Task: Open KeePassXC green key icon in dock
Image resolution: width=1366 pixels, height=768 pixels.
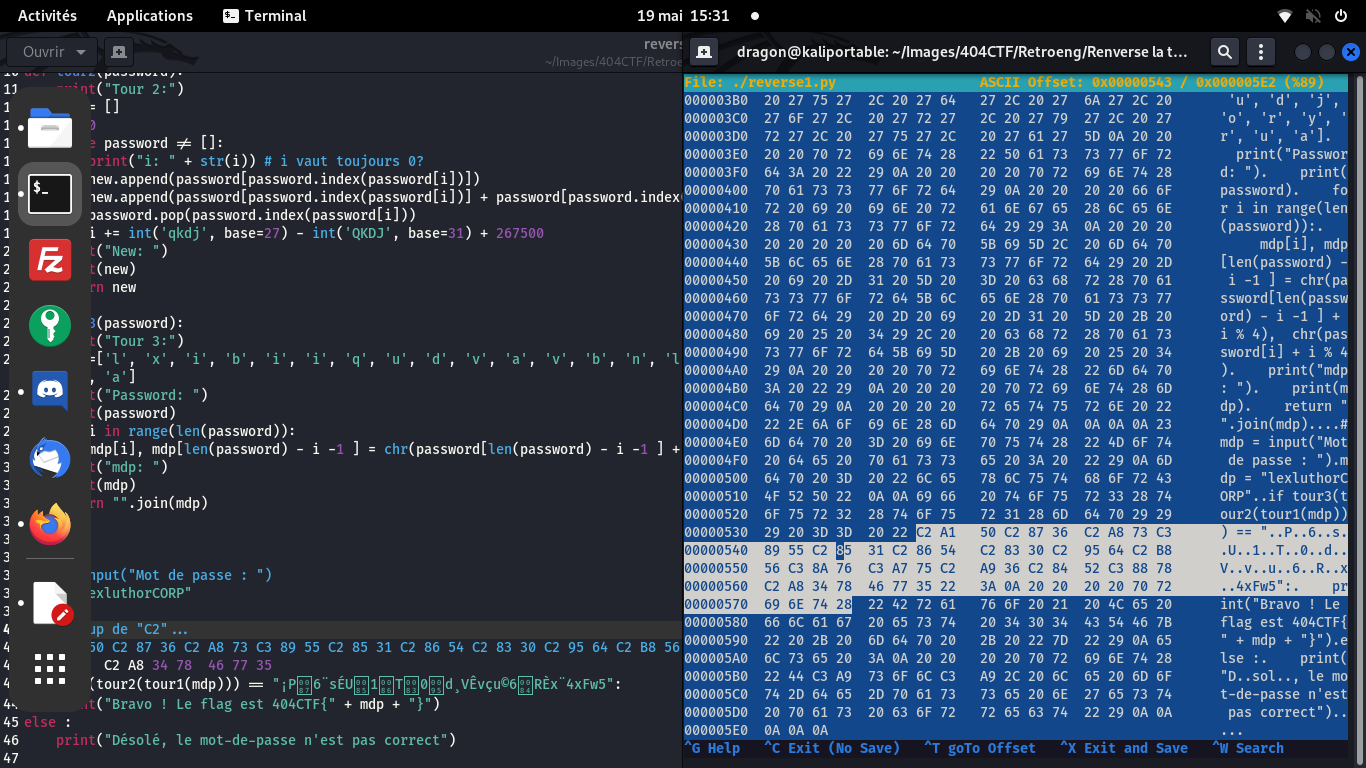Action: (x=50, y=326)
